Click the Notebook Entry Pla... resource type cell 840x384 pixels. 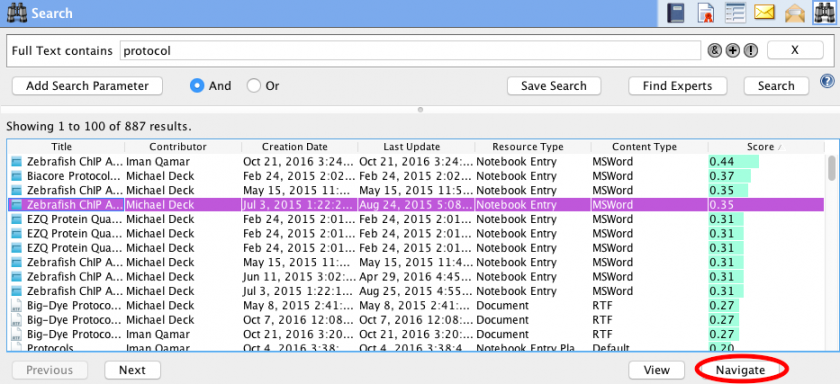pos(532,348)
